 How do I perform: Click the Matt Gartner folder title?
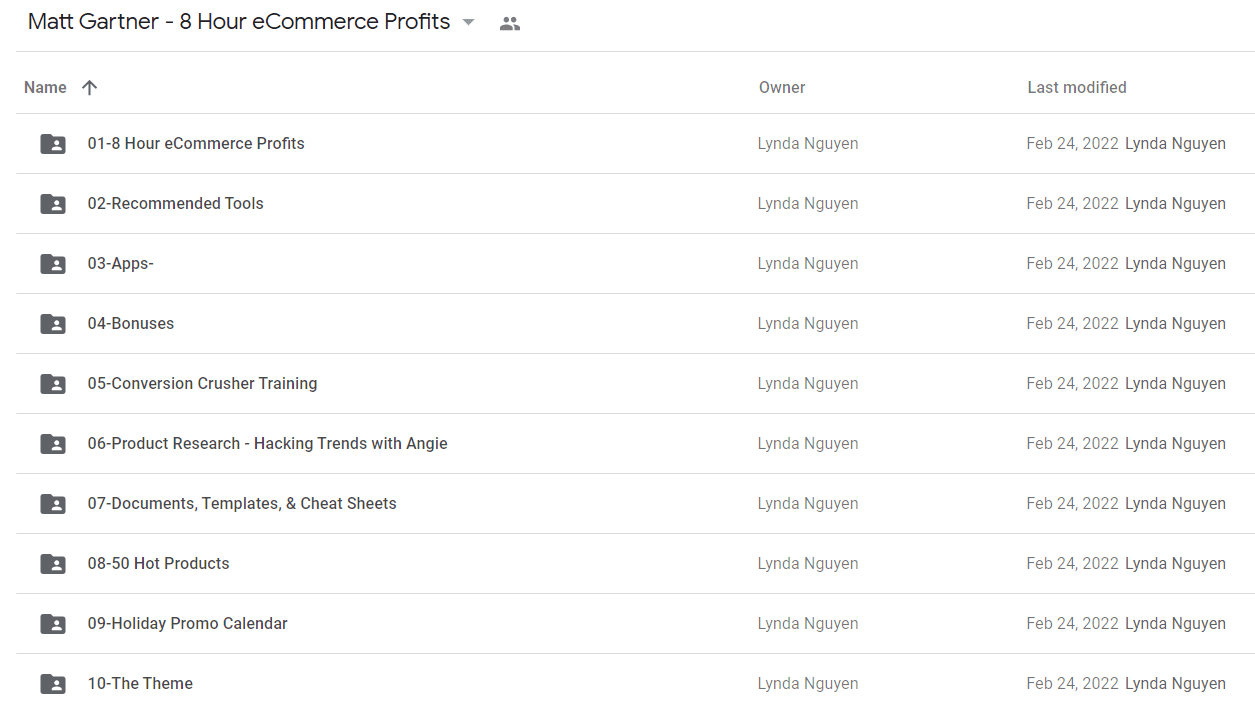(x=239, y=22)
